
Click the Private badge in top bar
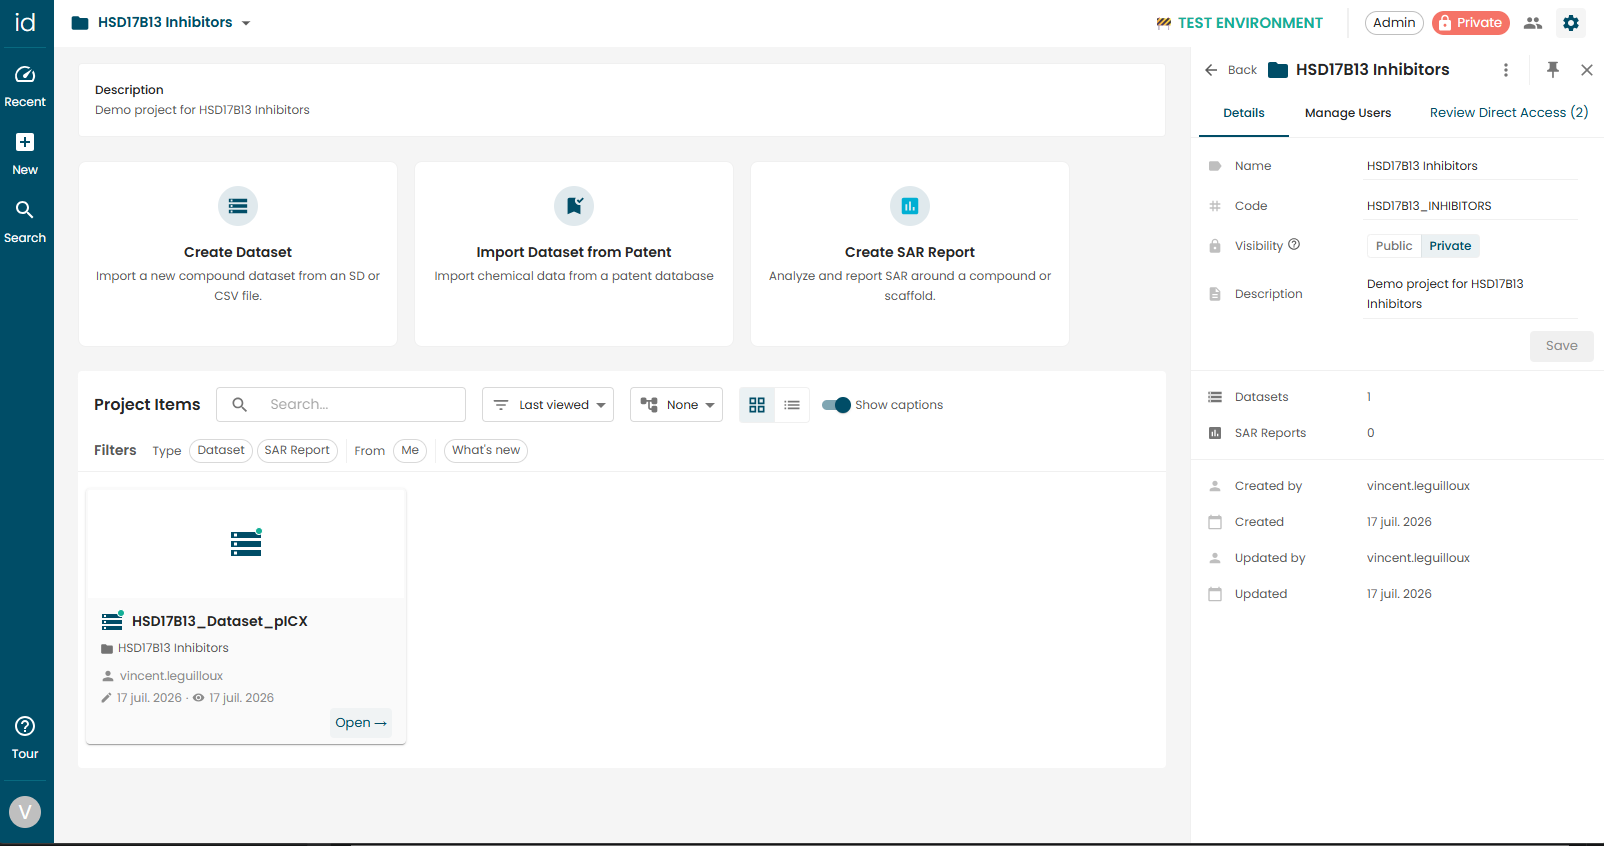tap(1471, 23)
